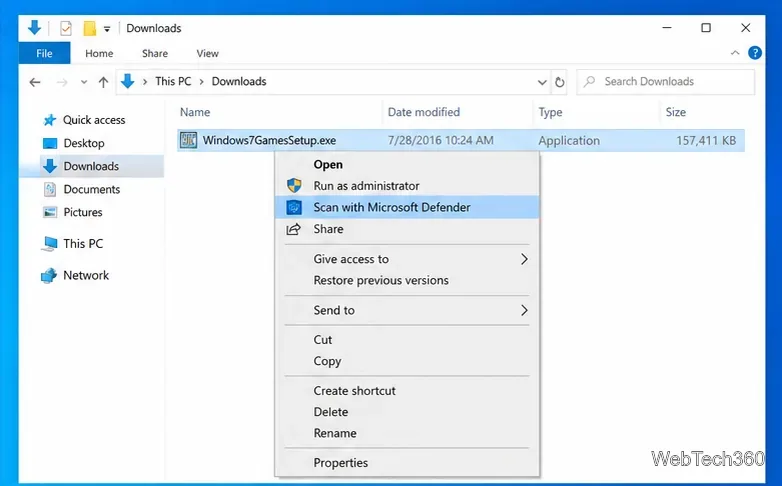This screenshot has height=486, width=782.
Task: Open the File ribbon tab
Action: 44,53
